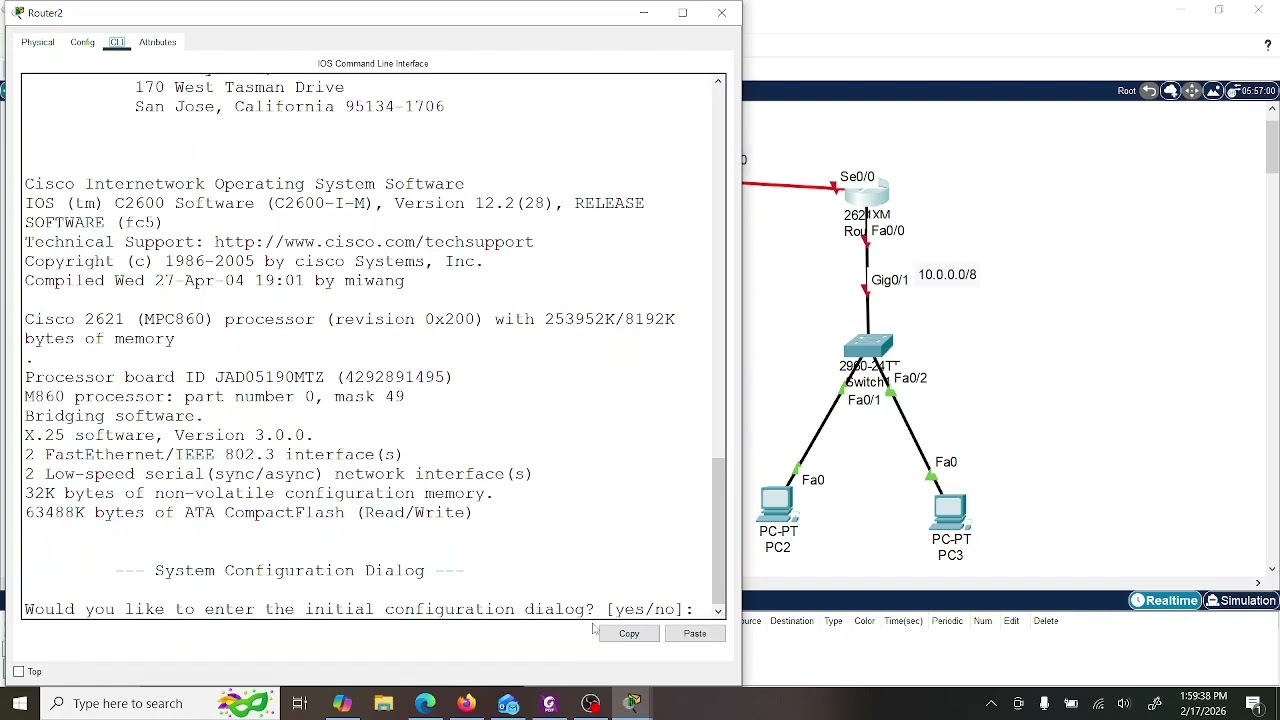Open the Attributes tab in Router2
Image resolution: width=1280 pixels, height=720 pixels.
pos(157,42)
